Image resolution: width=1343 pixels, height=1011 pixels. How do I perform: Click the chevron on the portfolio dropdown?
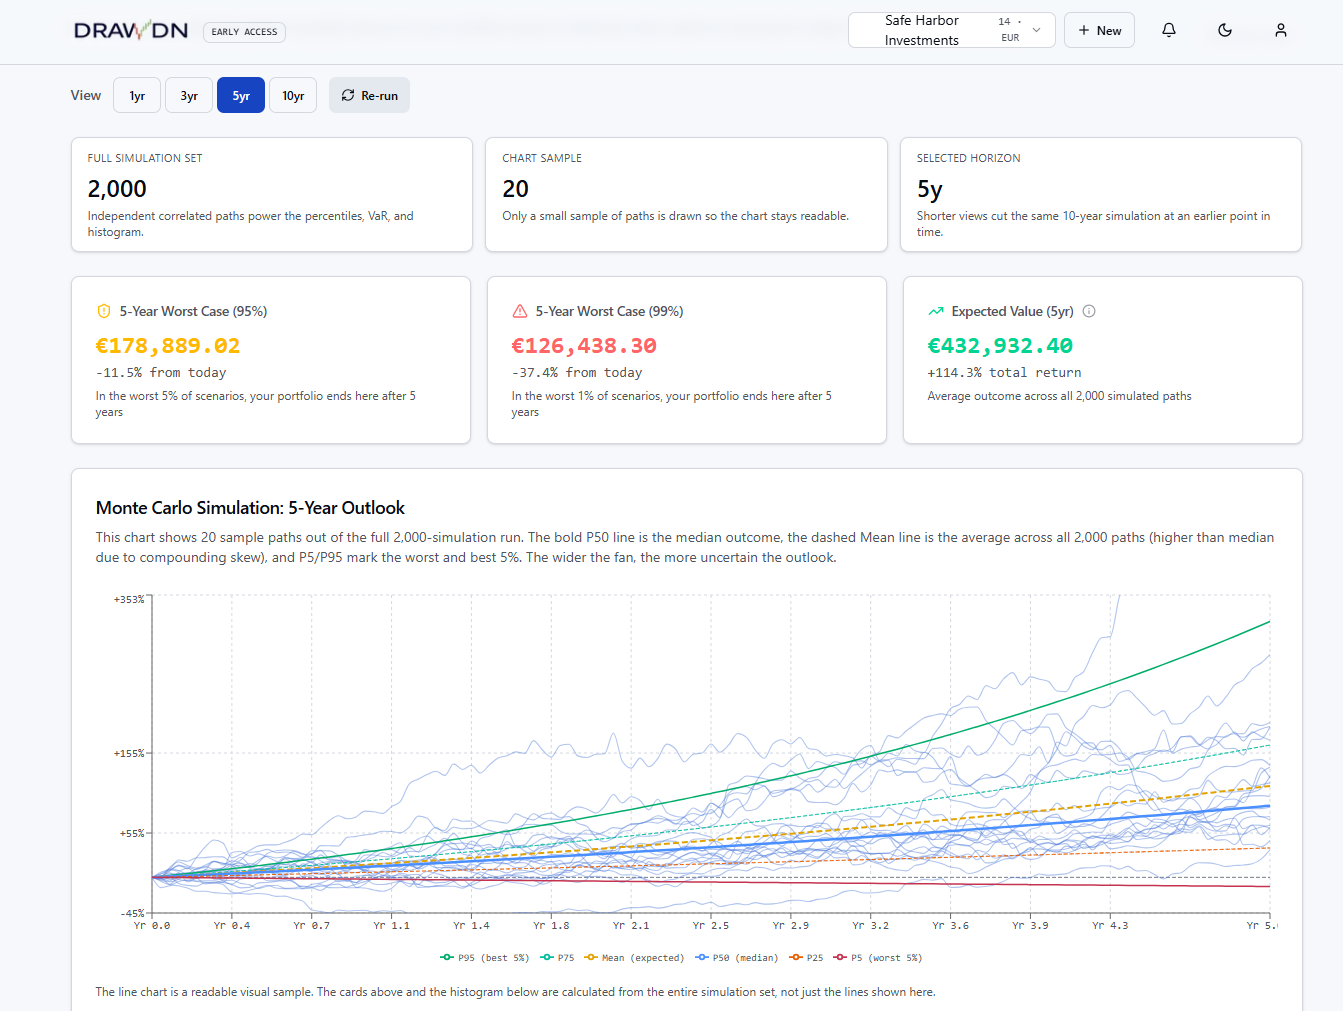point(1037,30)
